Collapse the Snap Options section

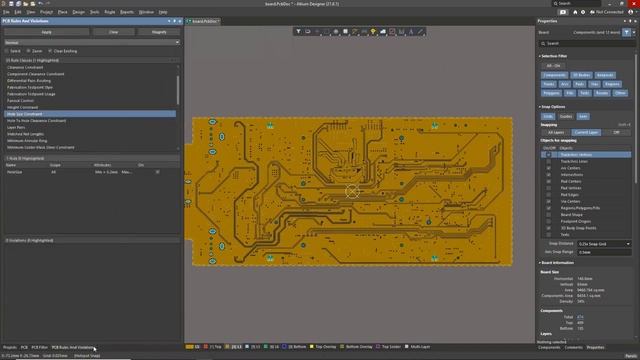tap(540, 107)
